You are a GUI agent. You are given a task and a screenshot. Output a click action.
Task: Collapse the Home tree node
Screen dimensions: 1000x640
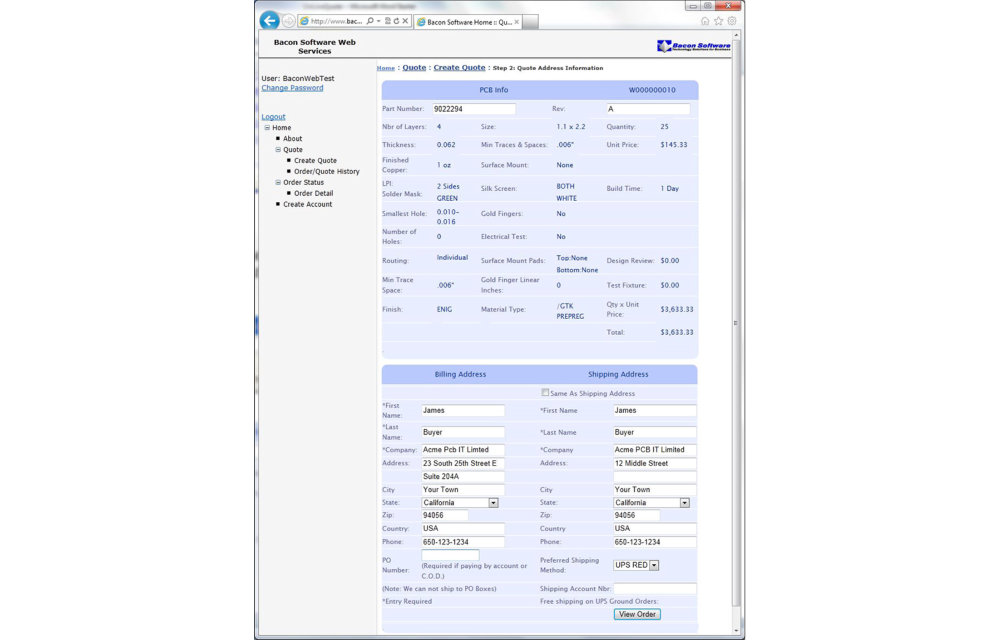pyautogui.click(x=267, y=127)
